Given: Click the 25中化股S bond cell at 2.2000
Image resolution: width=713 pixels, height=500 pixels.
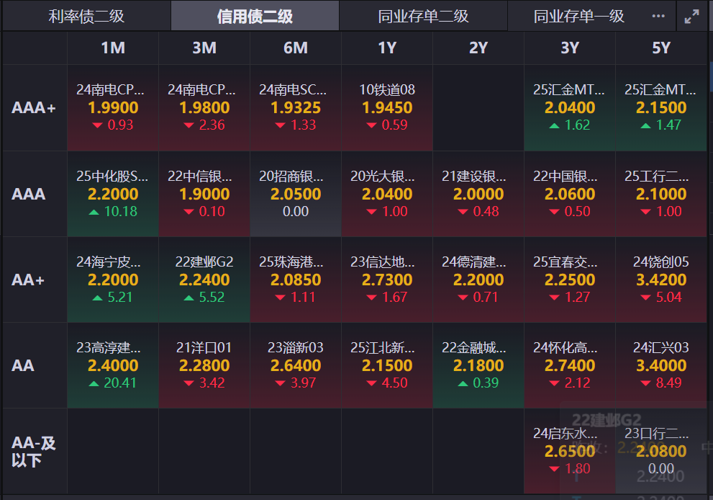Looking at the screenshot, I should click(x=113, y=193).
